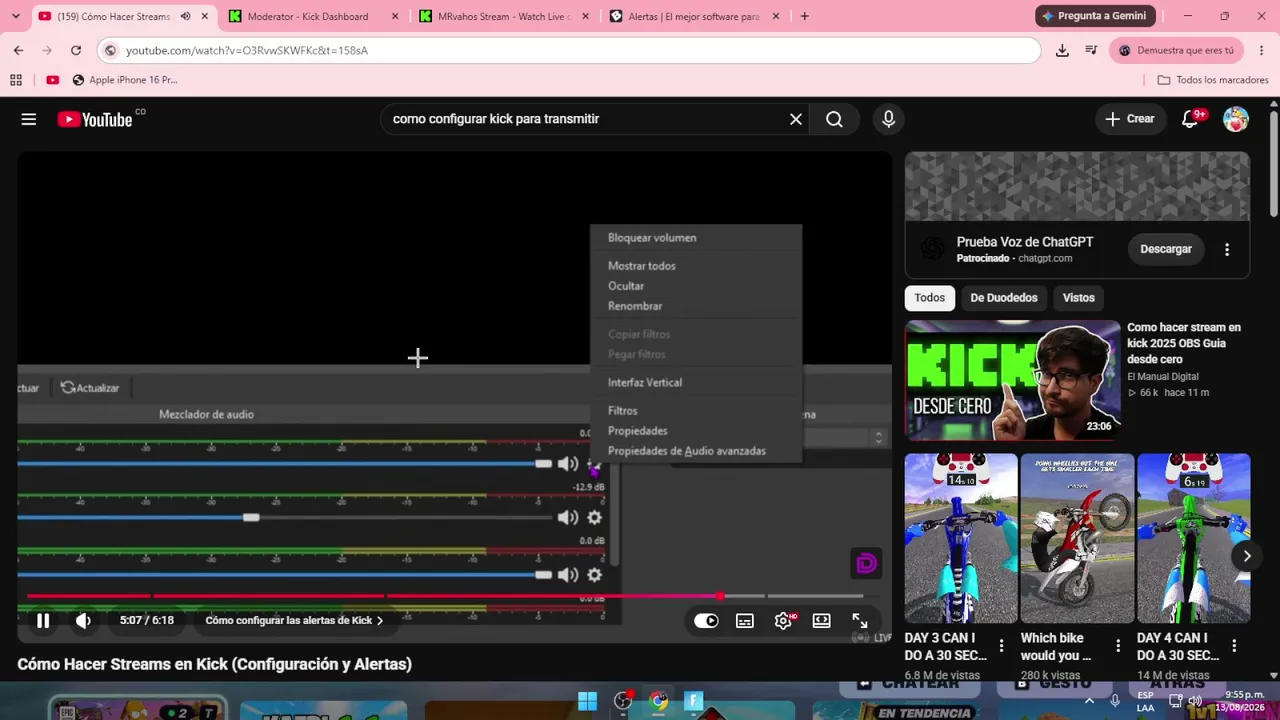This screenshot has height=720, width=1280.
Task: Open chapter 'Cómo configurar las alertas de Kick'
Action: [x=294, y=620]
